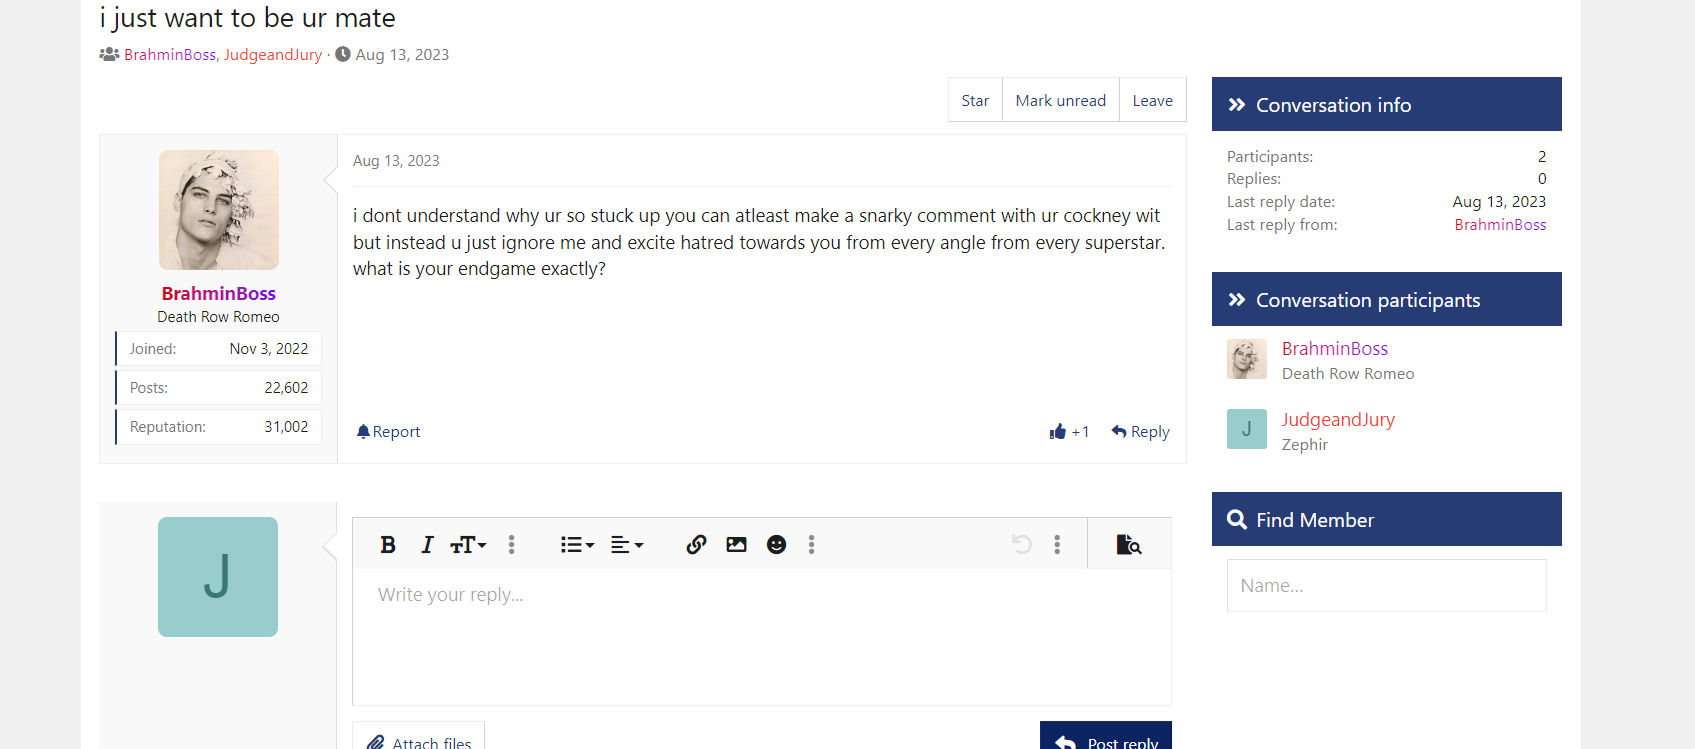This screenshot has height=749, width=1695.
Task: Open the list formatting dropdown
Action: (577, 545)
